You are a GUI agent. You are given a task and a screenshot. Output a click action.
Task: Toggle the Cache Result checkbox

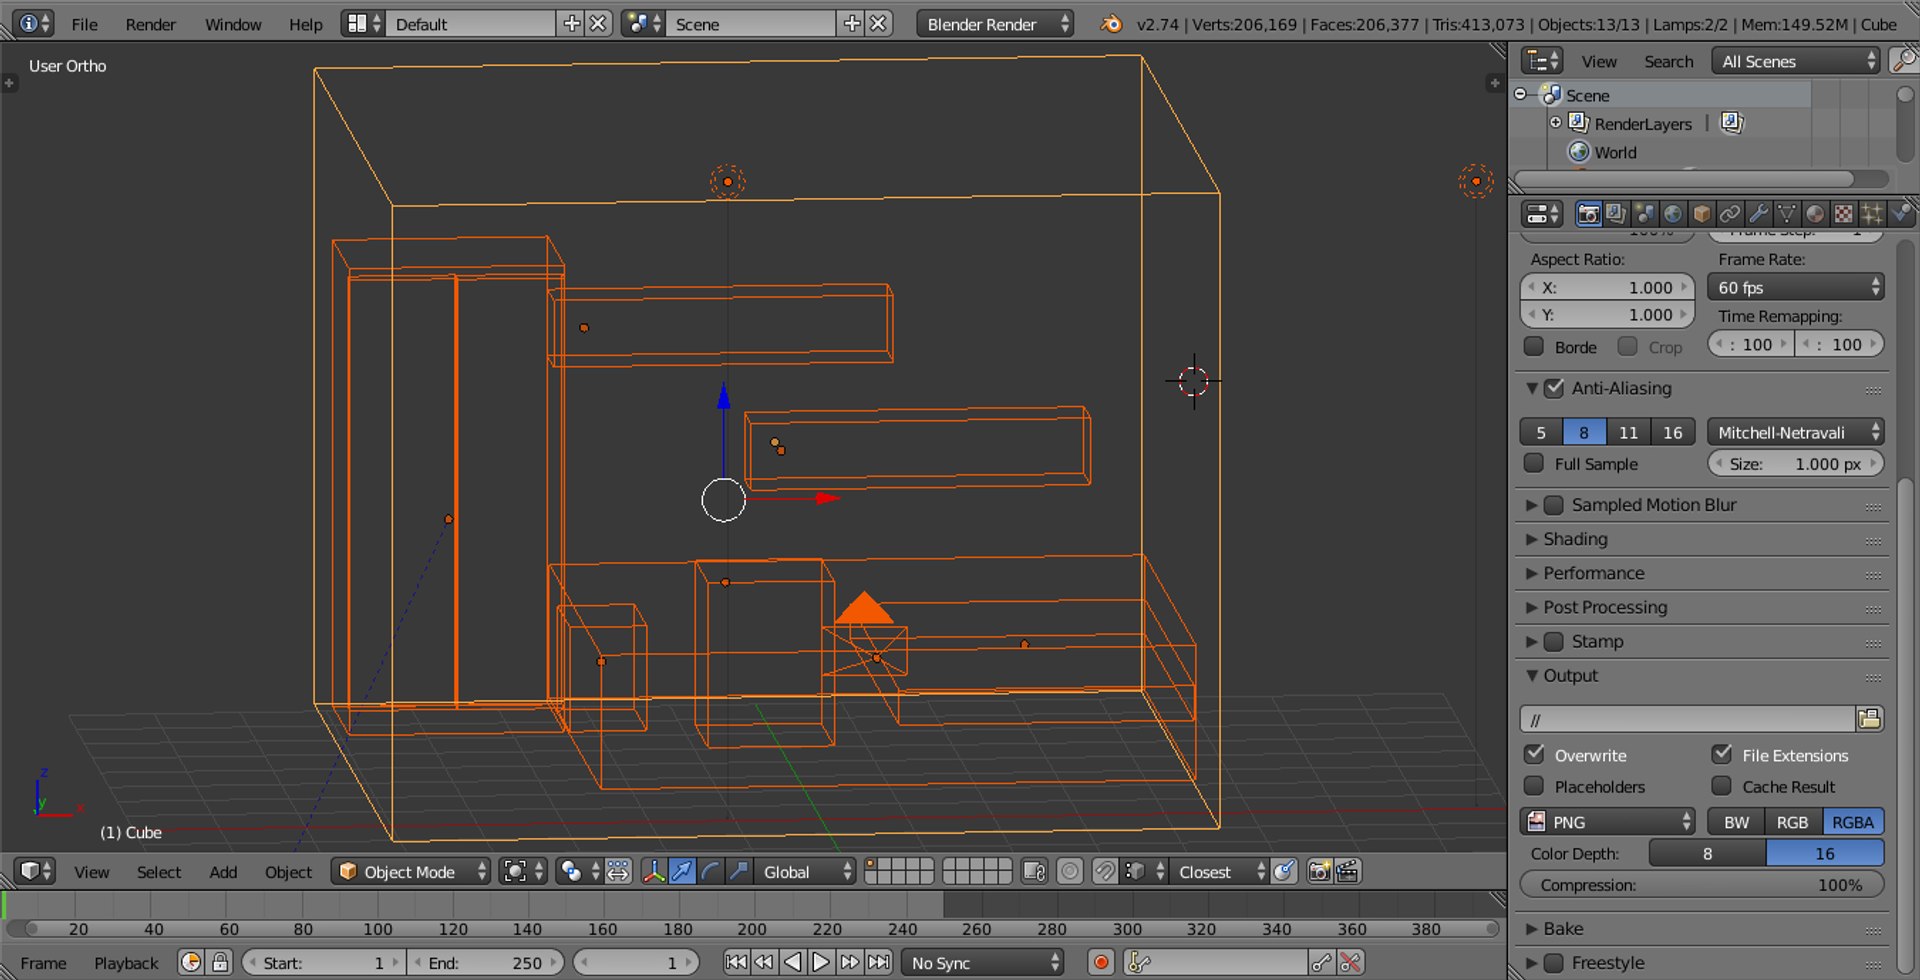point(1722,786)
